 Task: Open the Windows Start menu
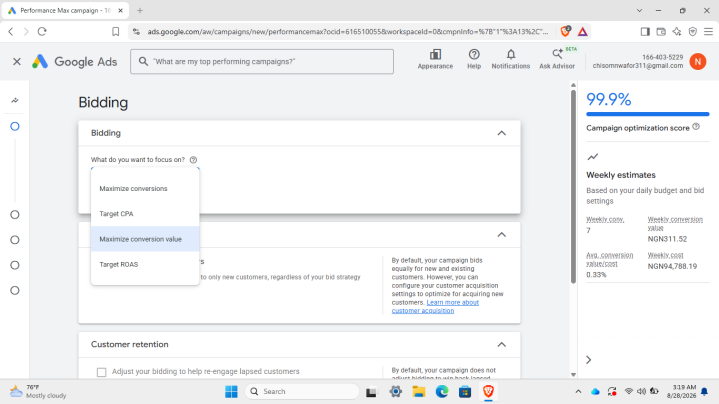(232, 392)
